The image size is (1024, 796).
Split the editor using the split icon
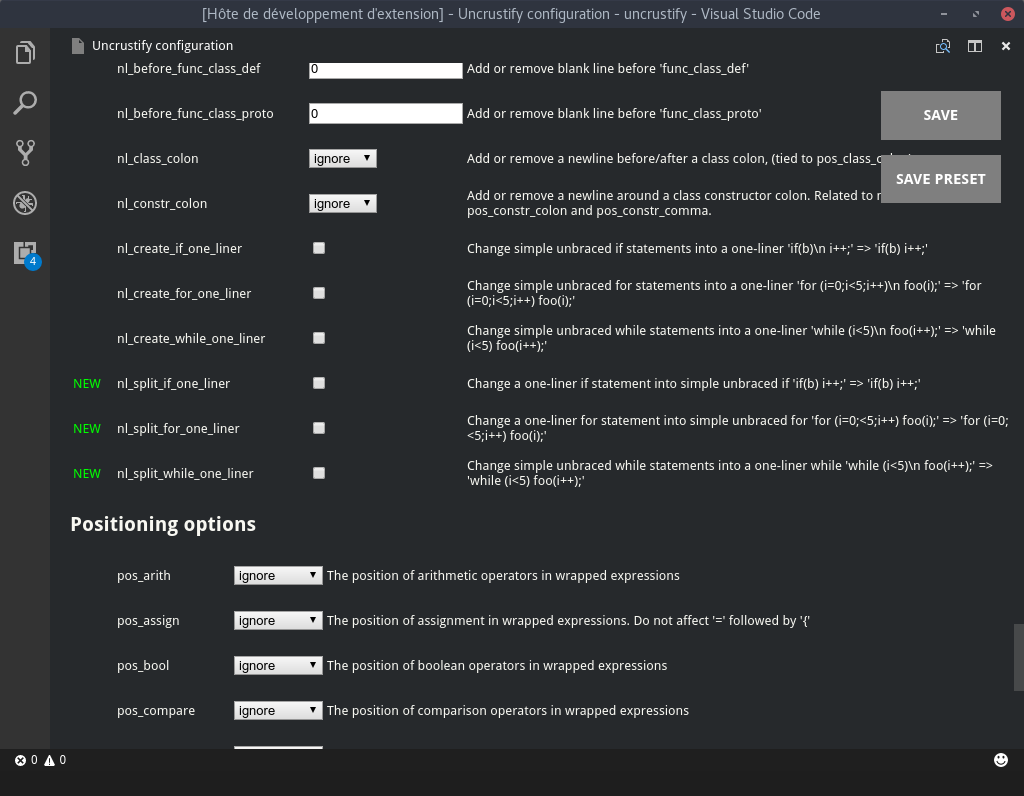pos(974,46)
